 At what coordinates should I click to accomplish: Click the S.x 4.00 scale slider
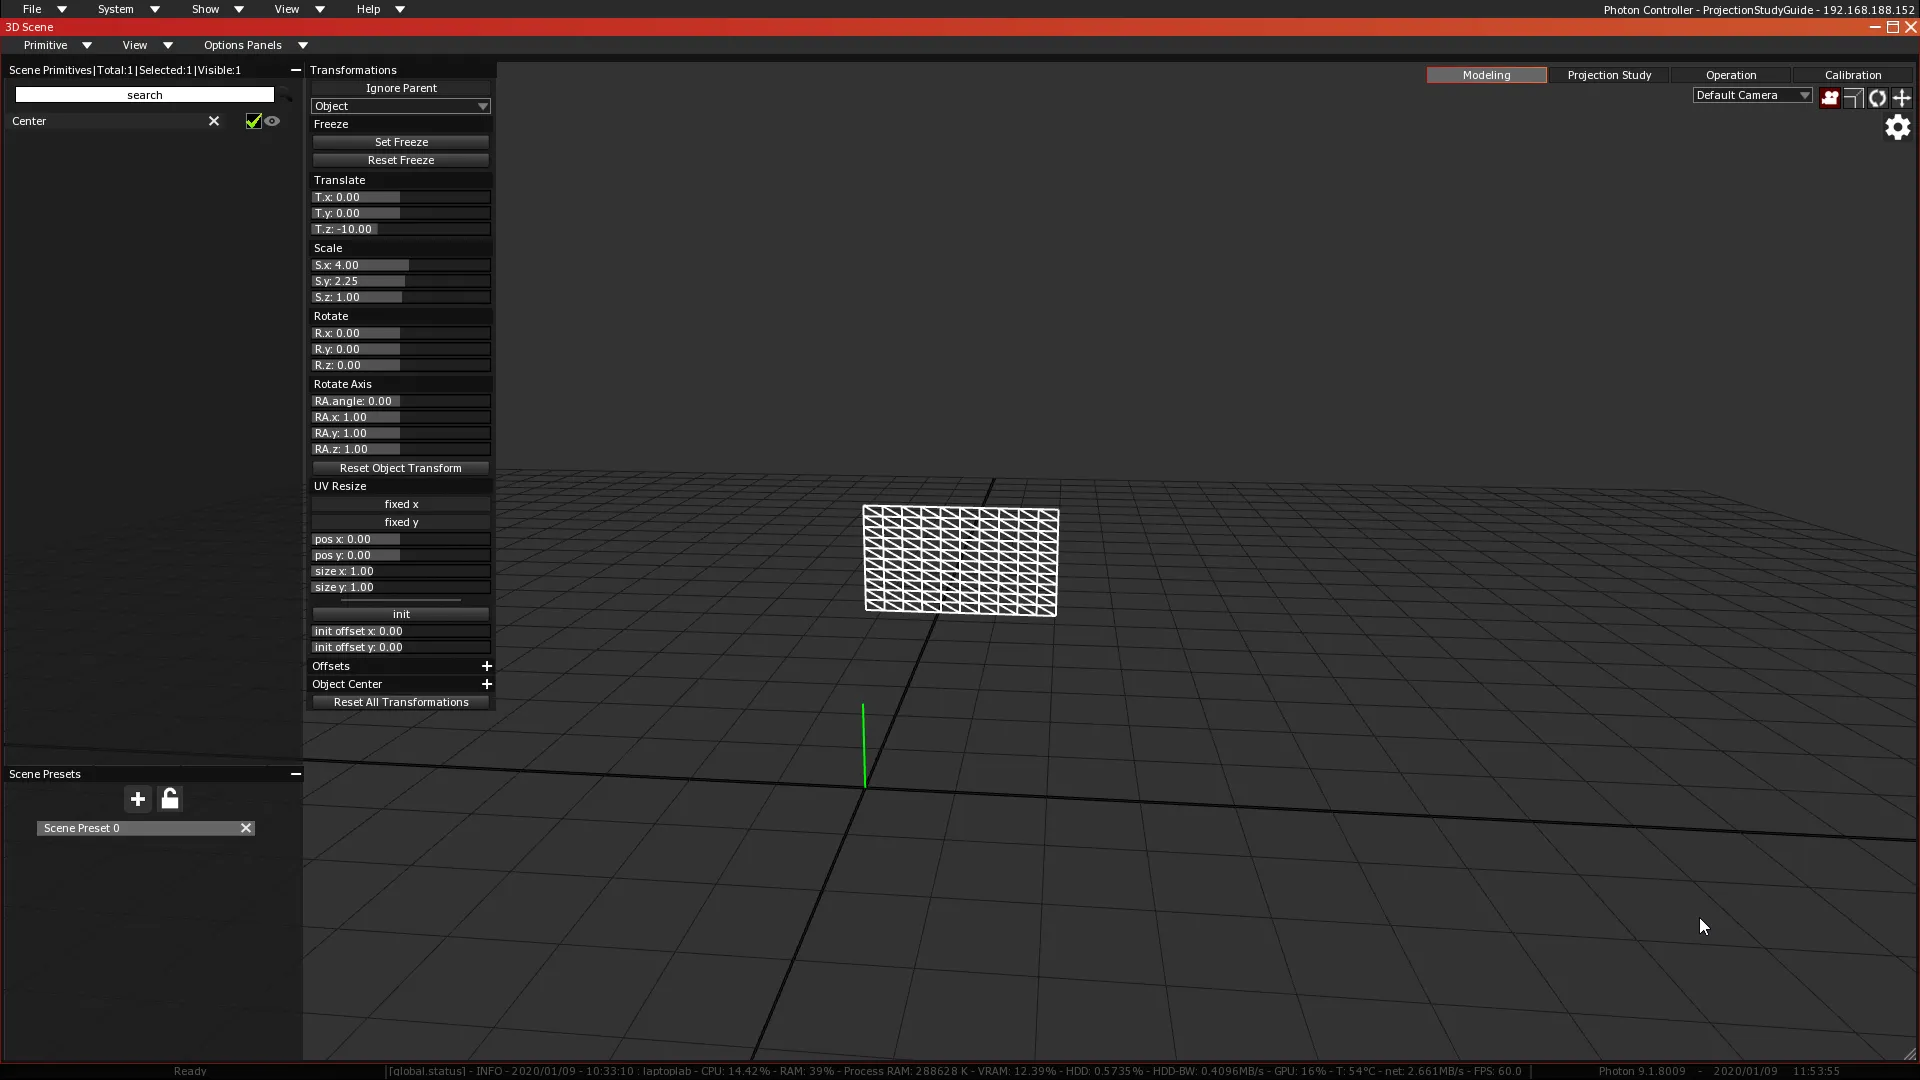click(x=401, y=265)
